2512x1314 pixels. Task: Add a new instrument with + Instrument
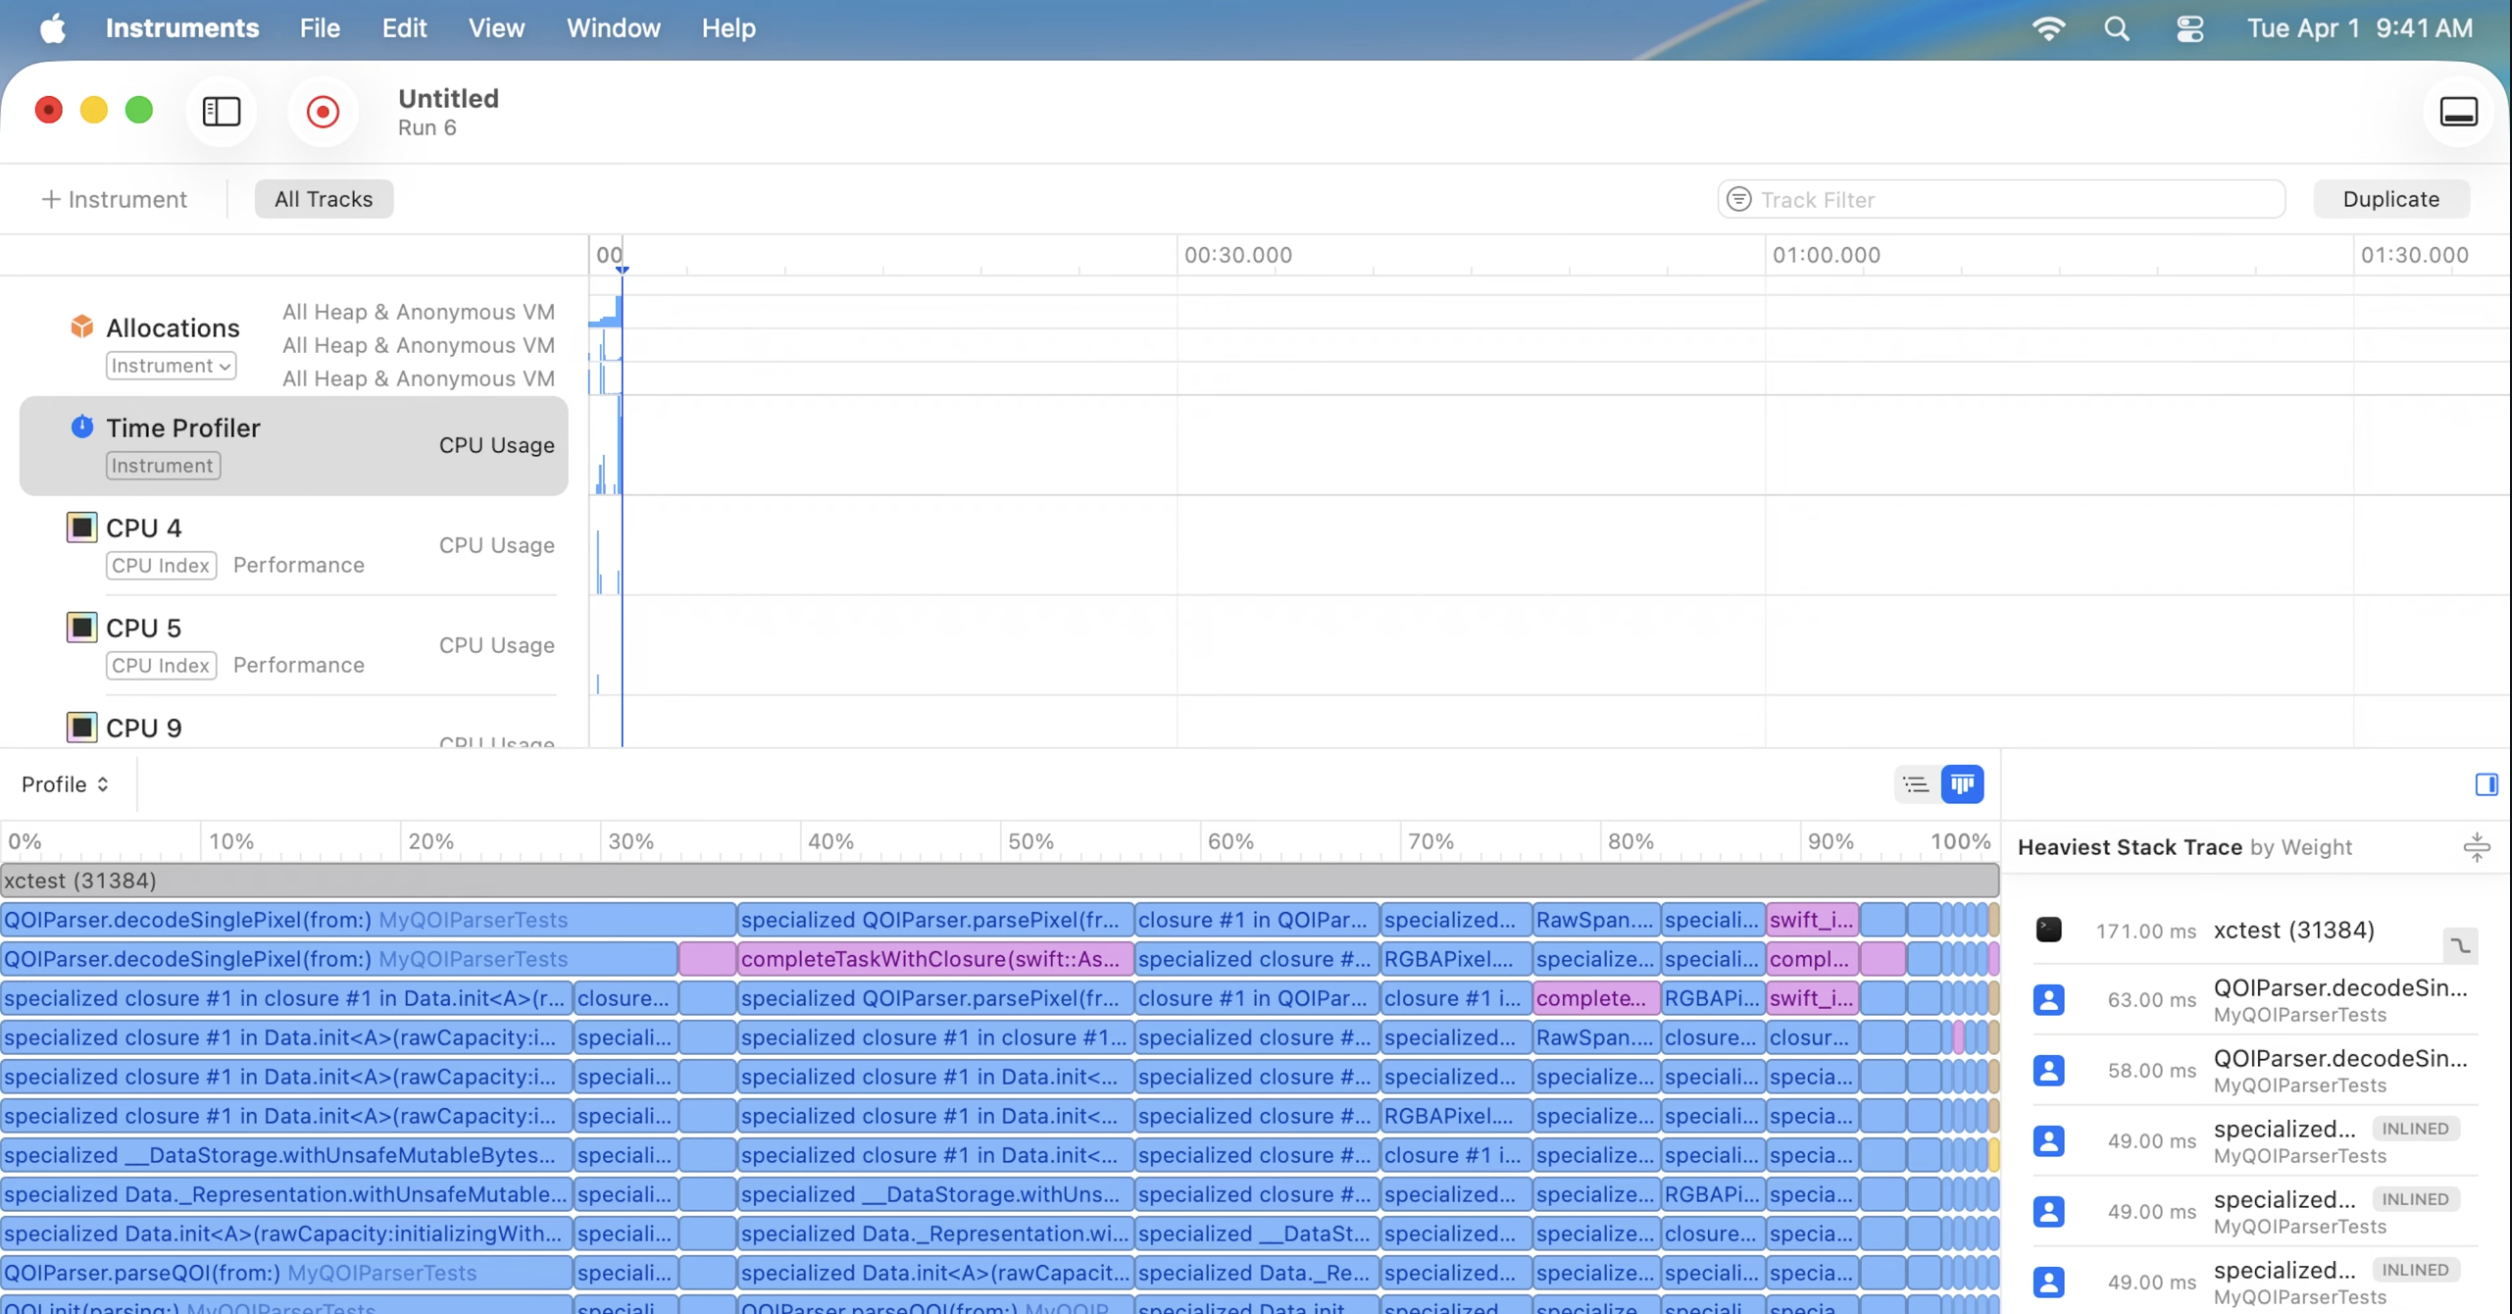[114, 199]
